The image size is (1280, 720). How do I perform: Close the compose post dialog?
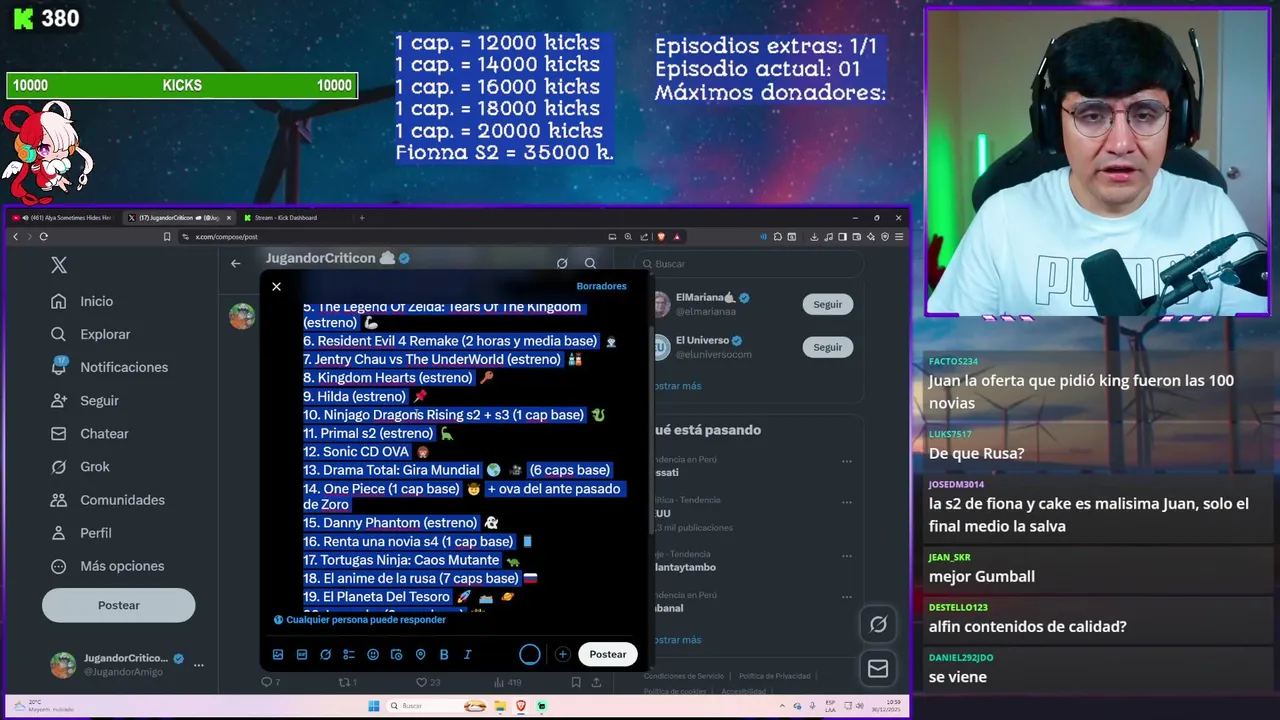coord(276,286)
